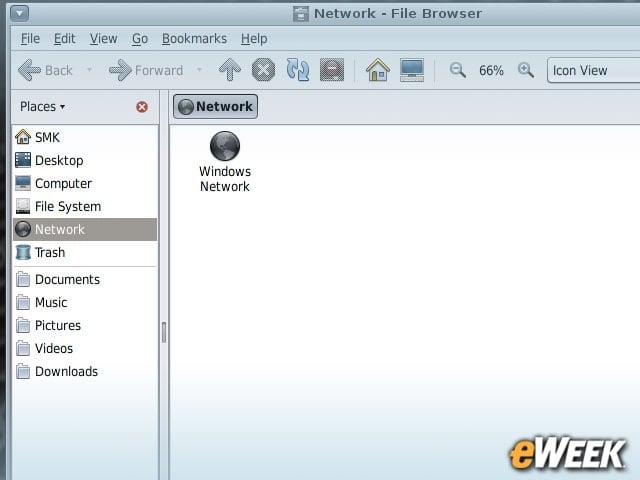Select Computer in Places sidebar

point(85,183)
